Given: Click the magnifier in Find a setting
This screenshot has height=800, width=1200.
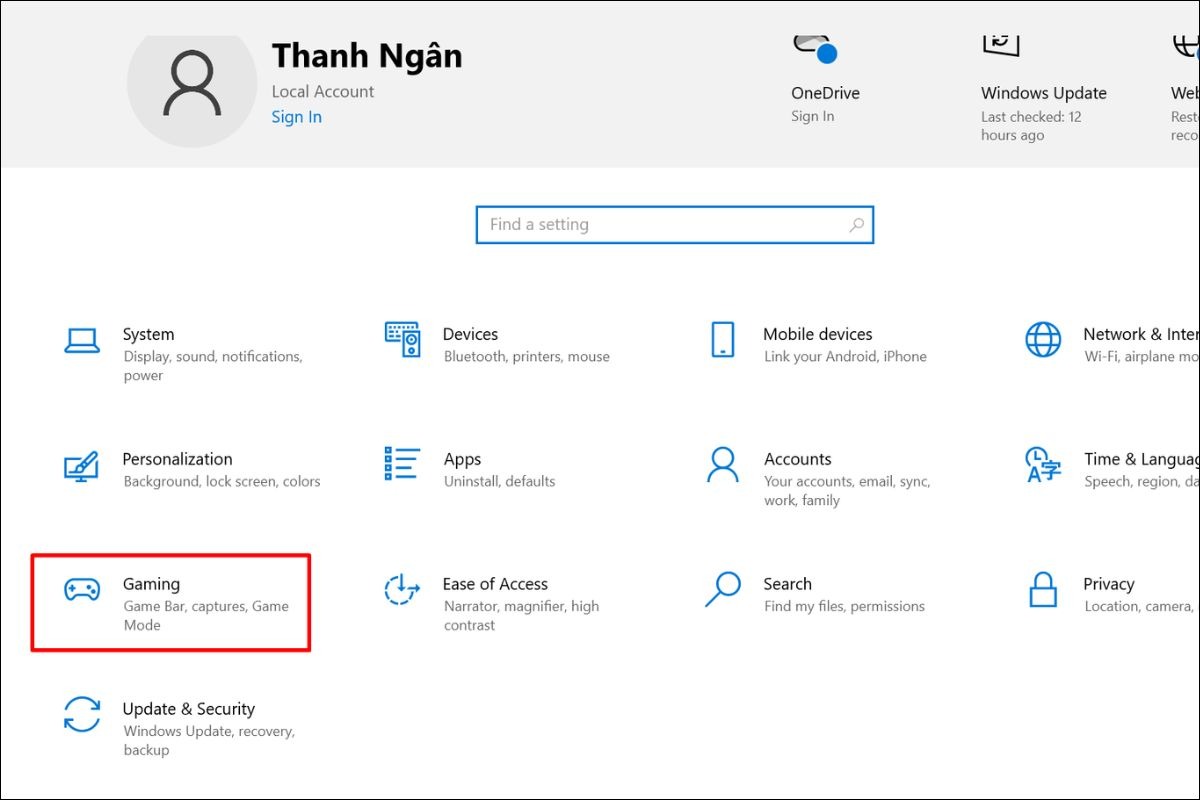Looking at the screenshot, I should (x=856, y=225).
